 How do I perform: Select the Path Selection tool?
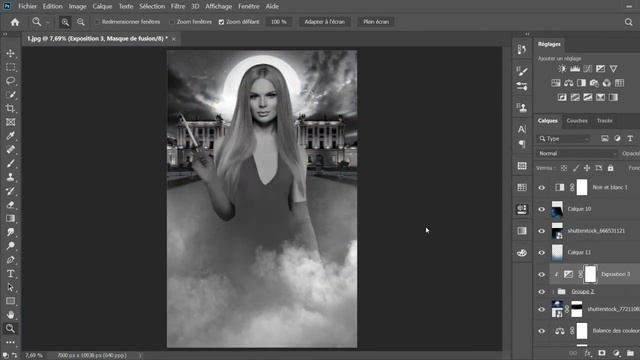point(11,287)
